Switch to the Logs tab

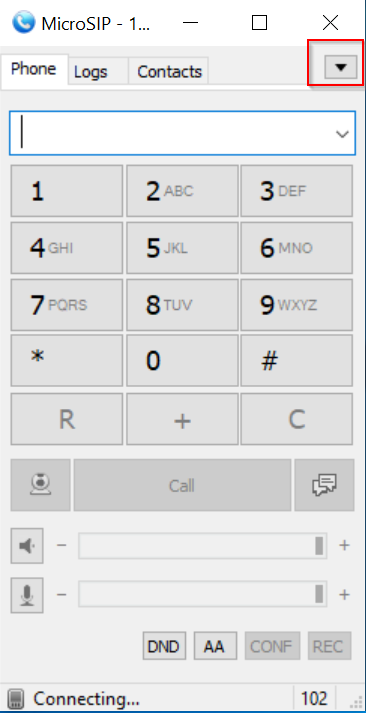click(91, 71)
